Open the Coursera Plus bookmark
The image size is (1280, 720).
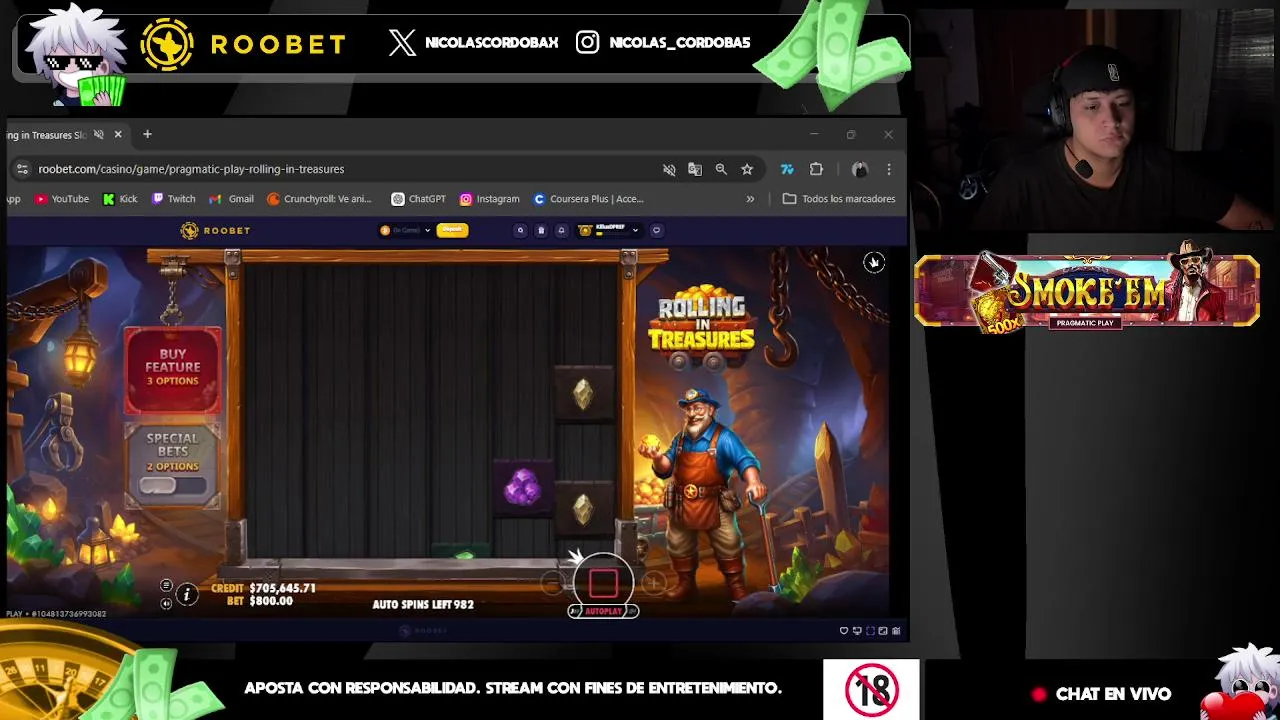588,199
